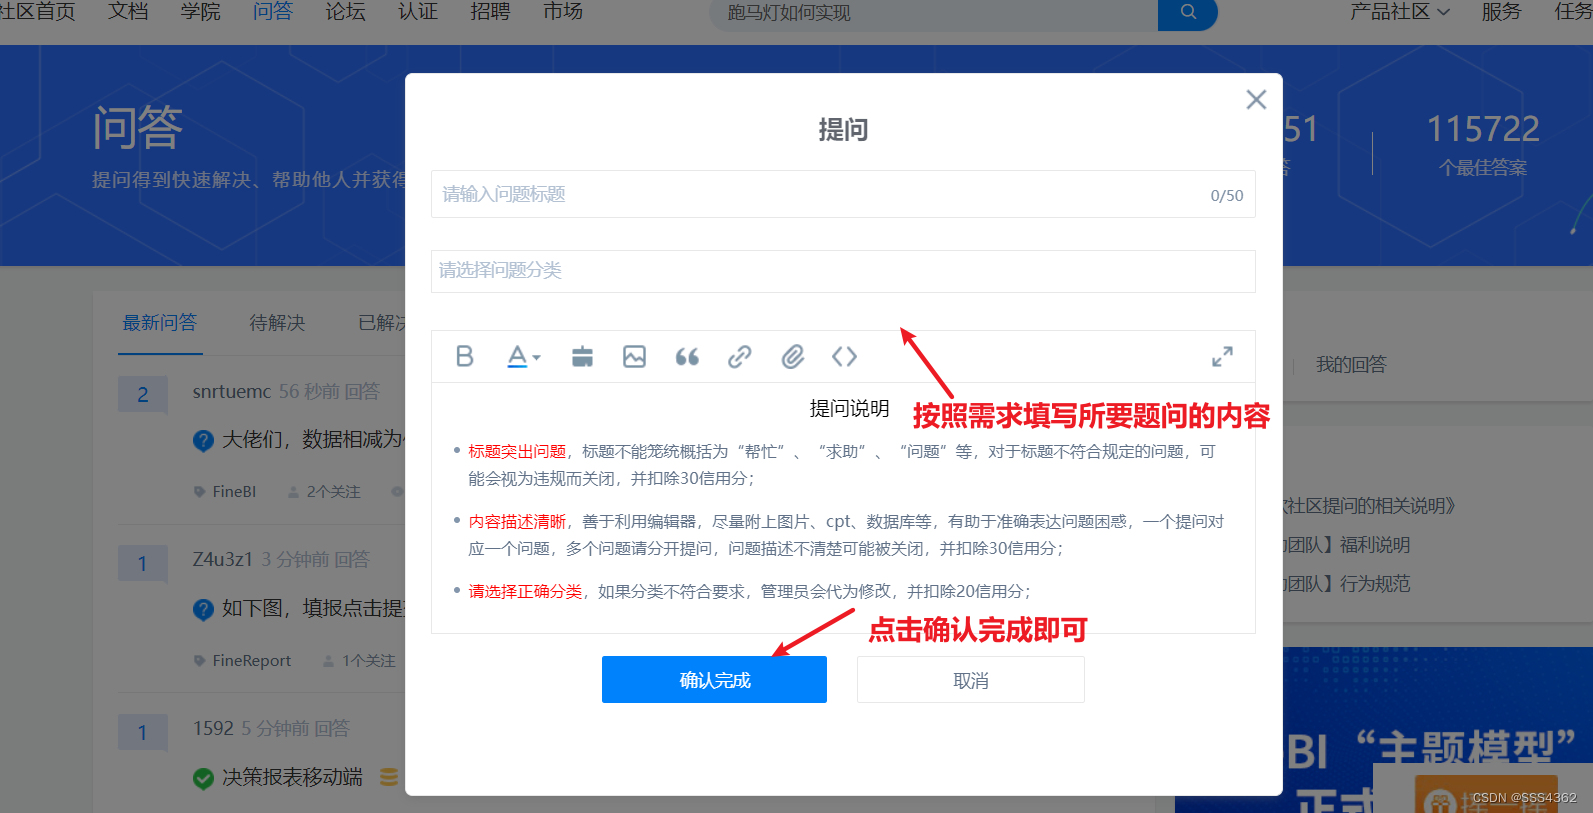Open the 文档 nav menu item
The width and height of the screenshot is (1593, 813).
pos(128,12)
